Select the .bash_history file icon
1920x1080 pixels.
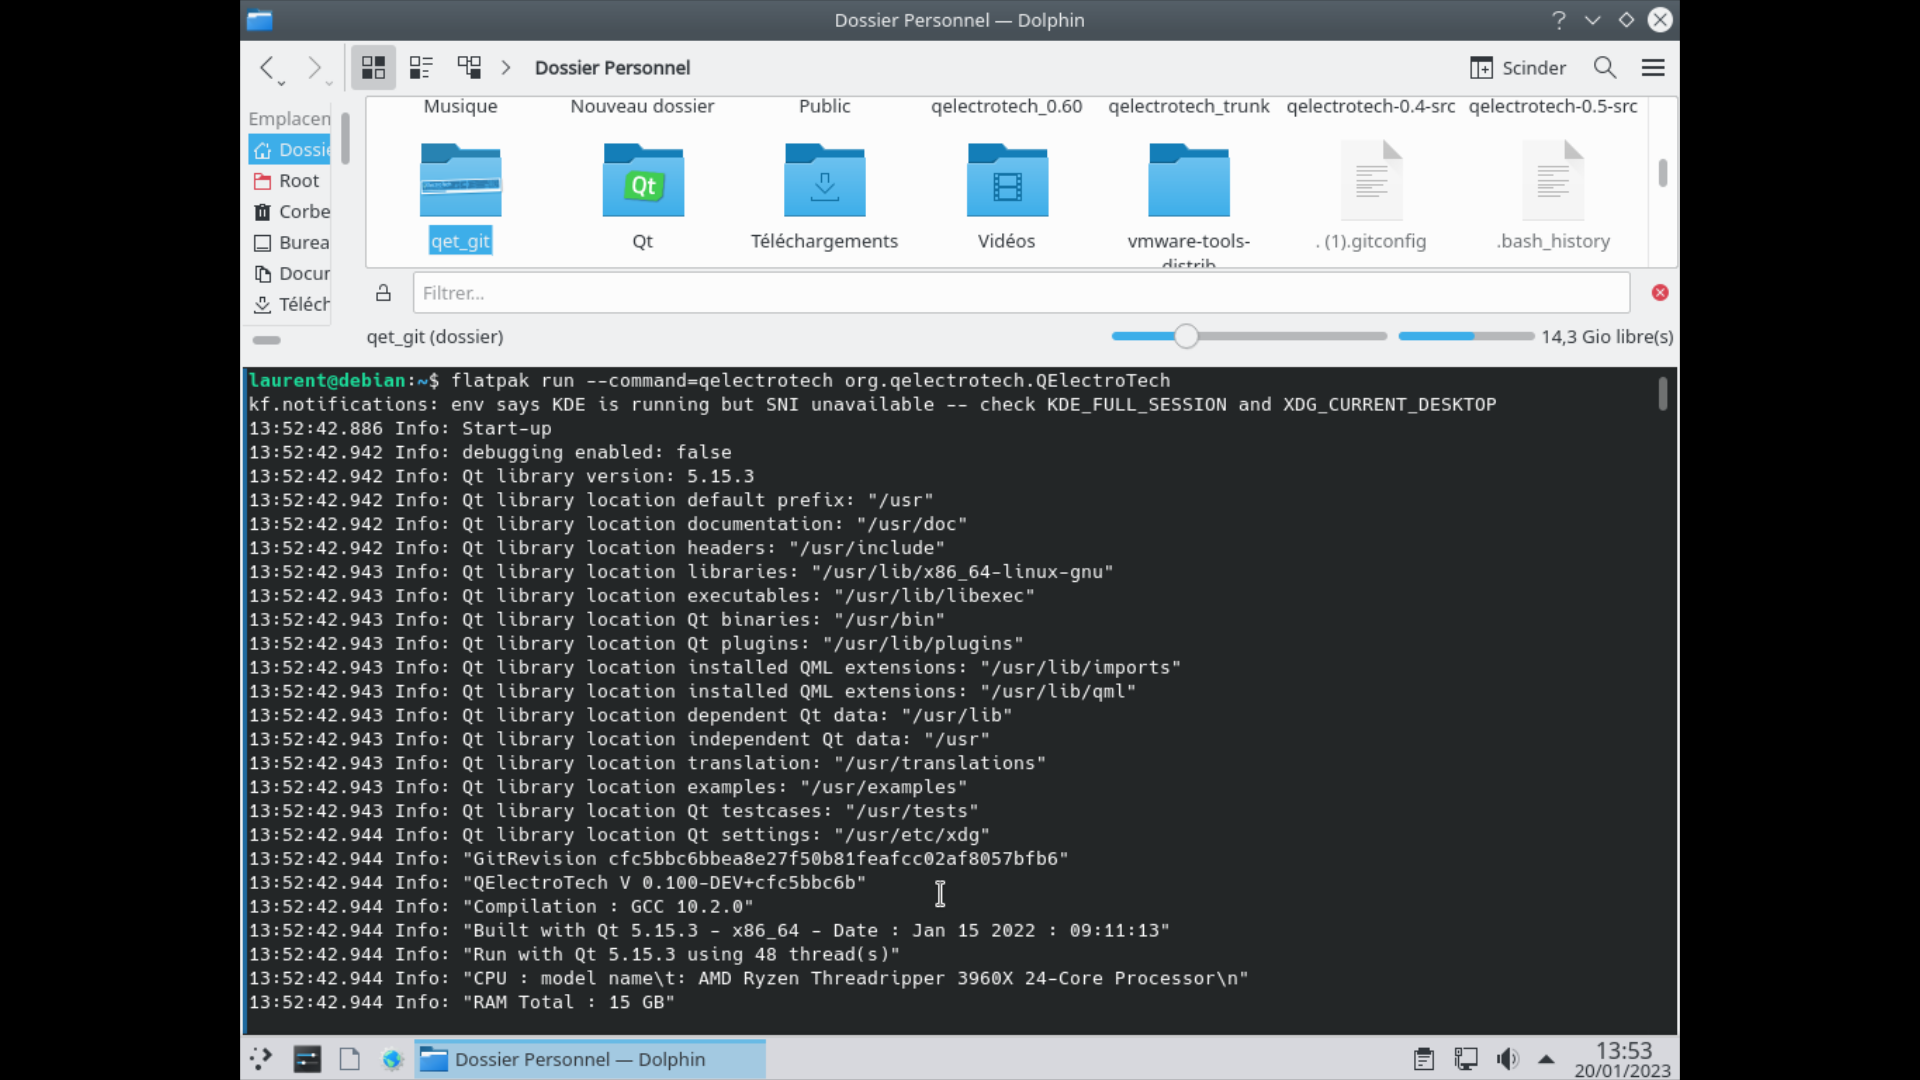pos(1553,180)
